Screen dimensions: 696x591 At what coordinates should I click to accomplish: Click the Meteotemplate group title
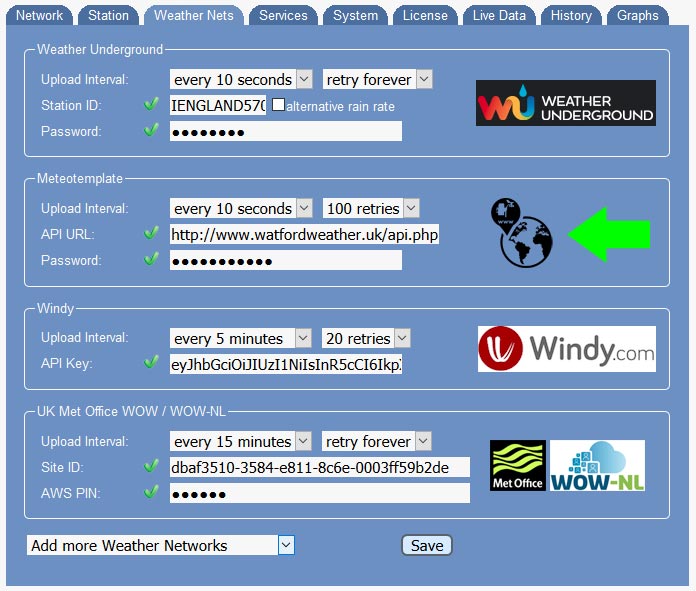coord(80,178)
